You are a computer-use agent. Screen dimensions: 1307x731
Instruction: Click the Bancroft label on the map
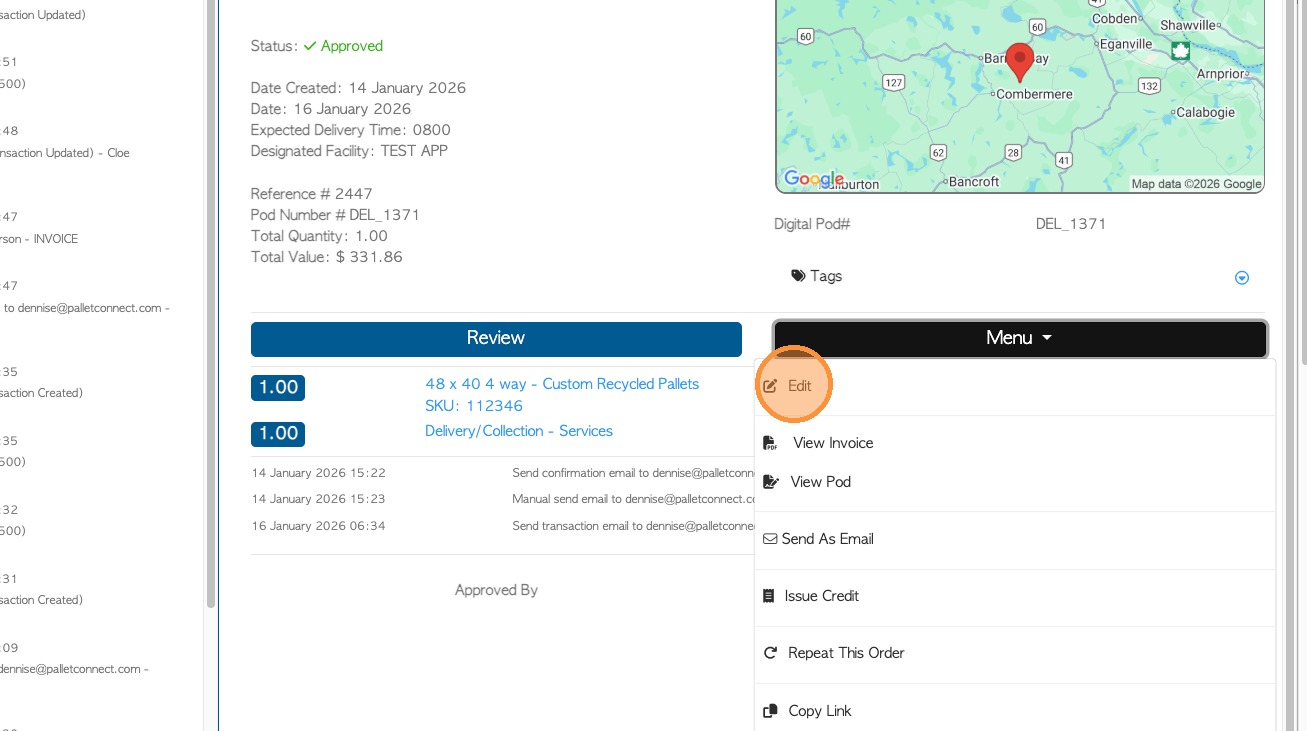point(973,182)
